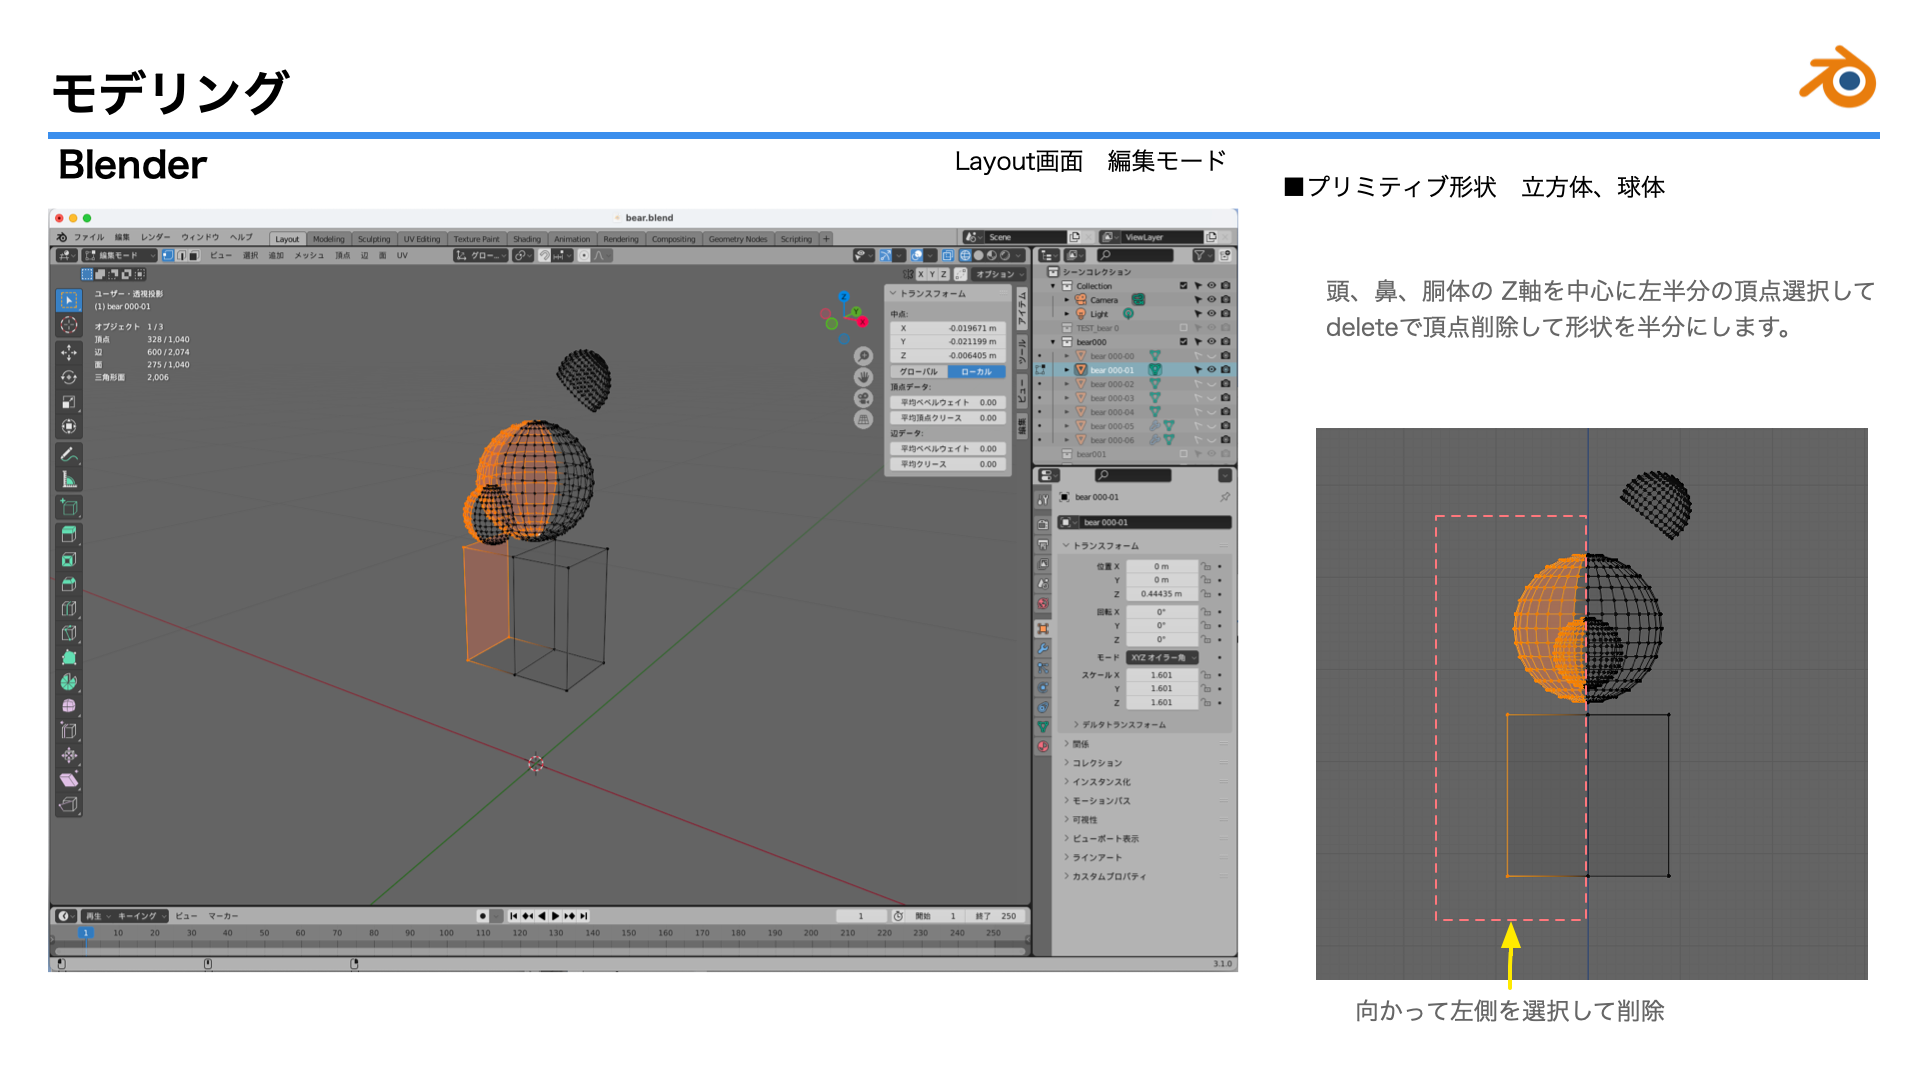Uncheck the bear000 collection checkbox
The height and width of the screenshot is (1080, 1920).
coord(1183,342)
